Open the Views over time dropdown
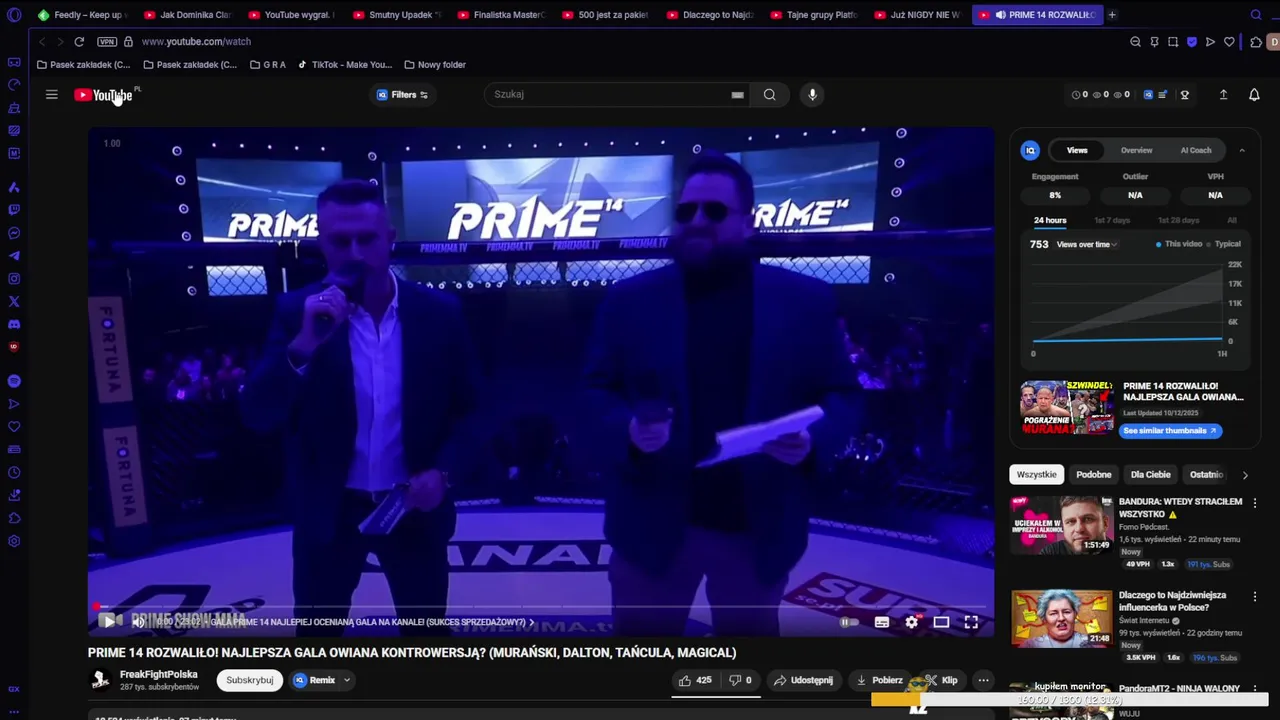1280x720 pixels. (x=1087, y=244)
